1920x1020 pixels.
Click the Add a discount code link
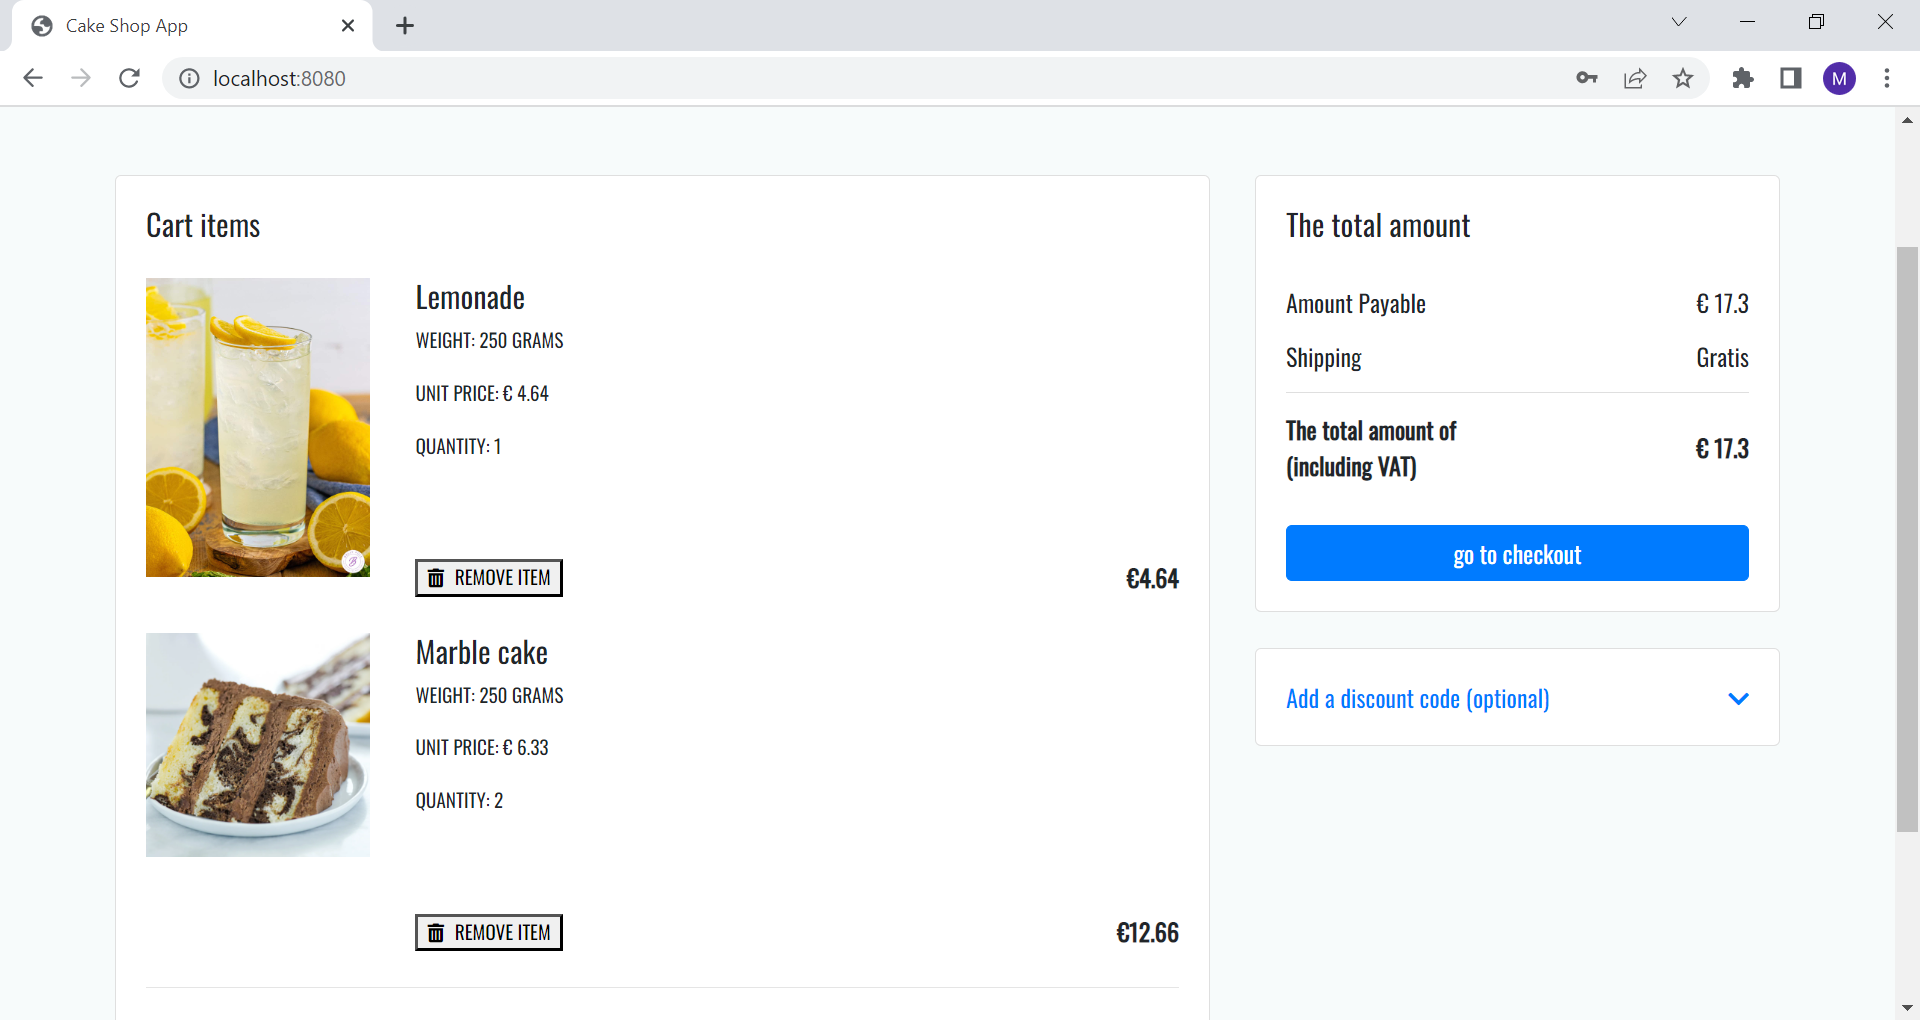[x=1417, y=698]
